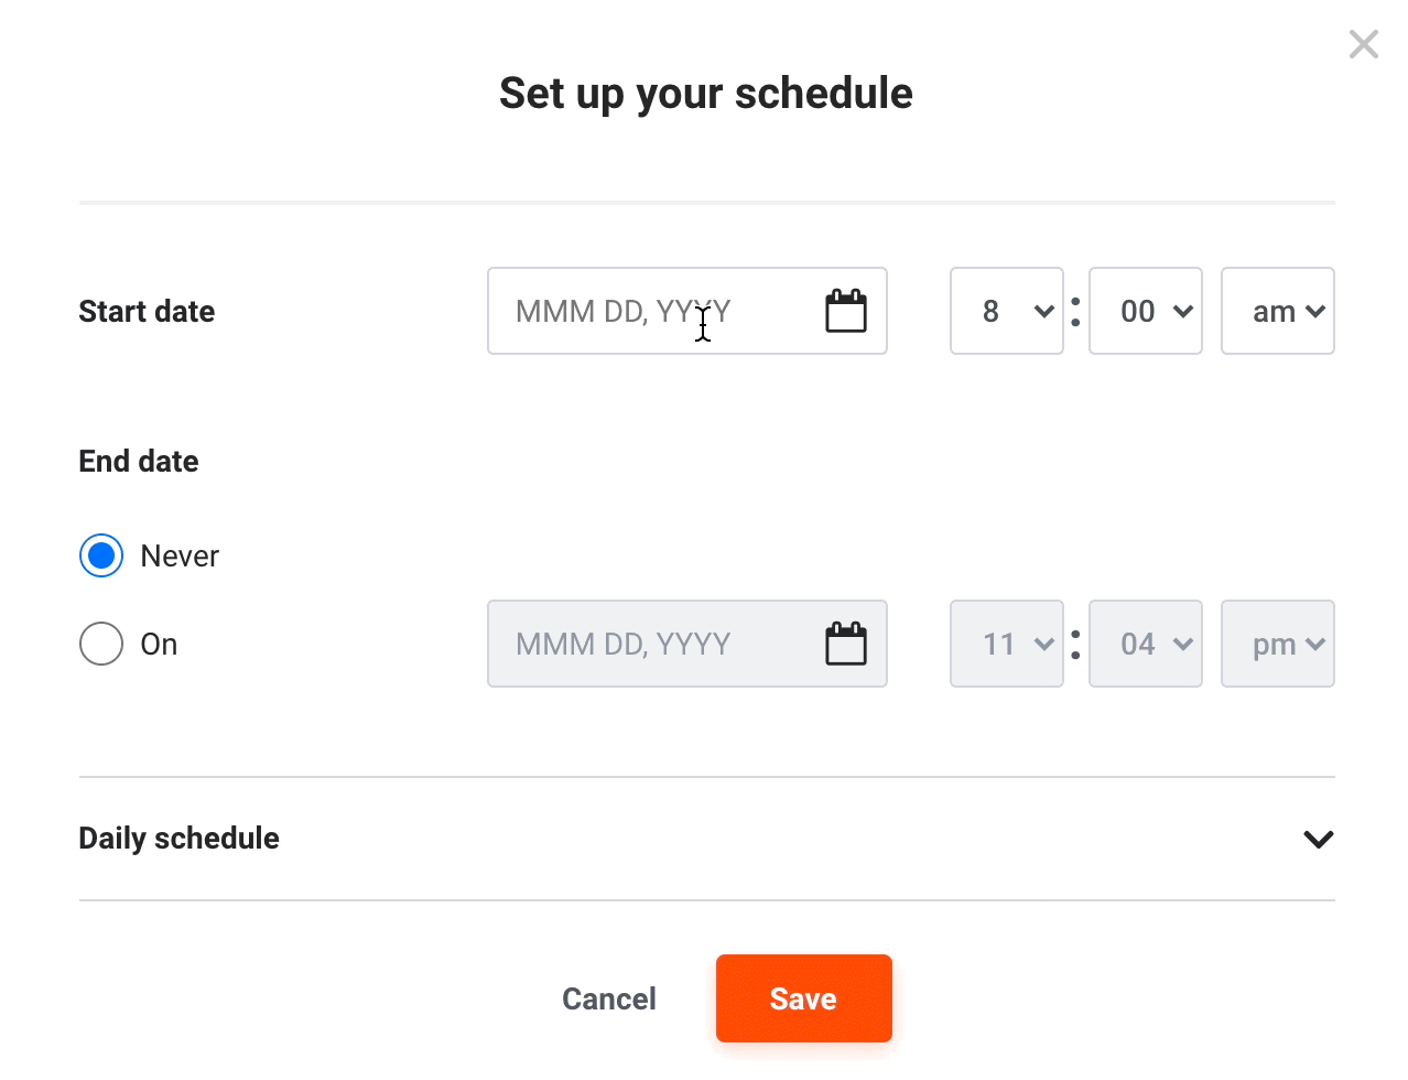The image size is (1408, 1080).
Task: Focus the Start date text field
Action: click(x=687, y=311)
